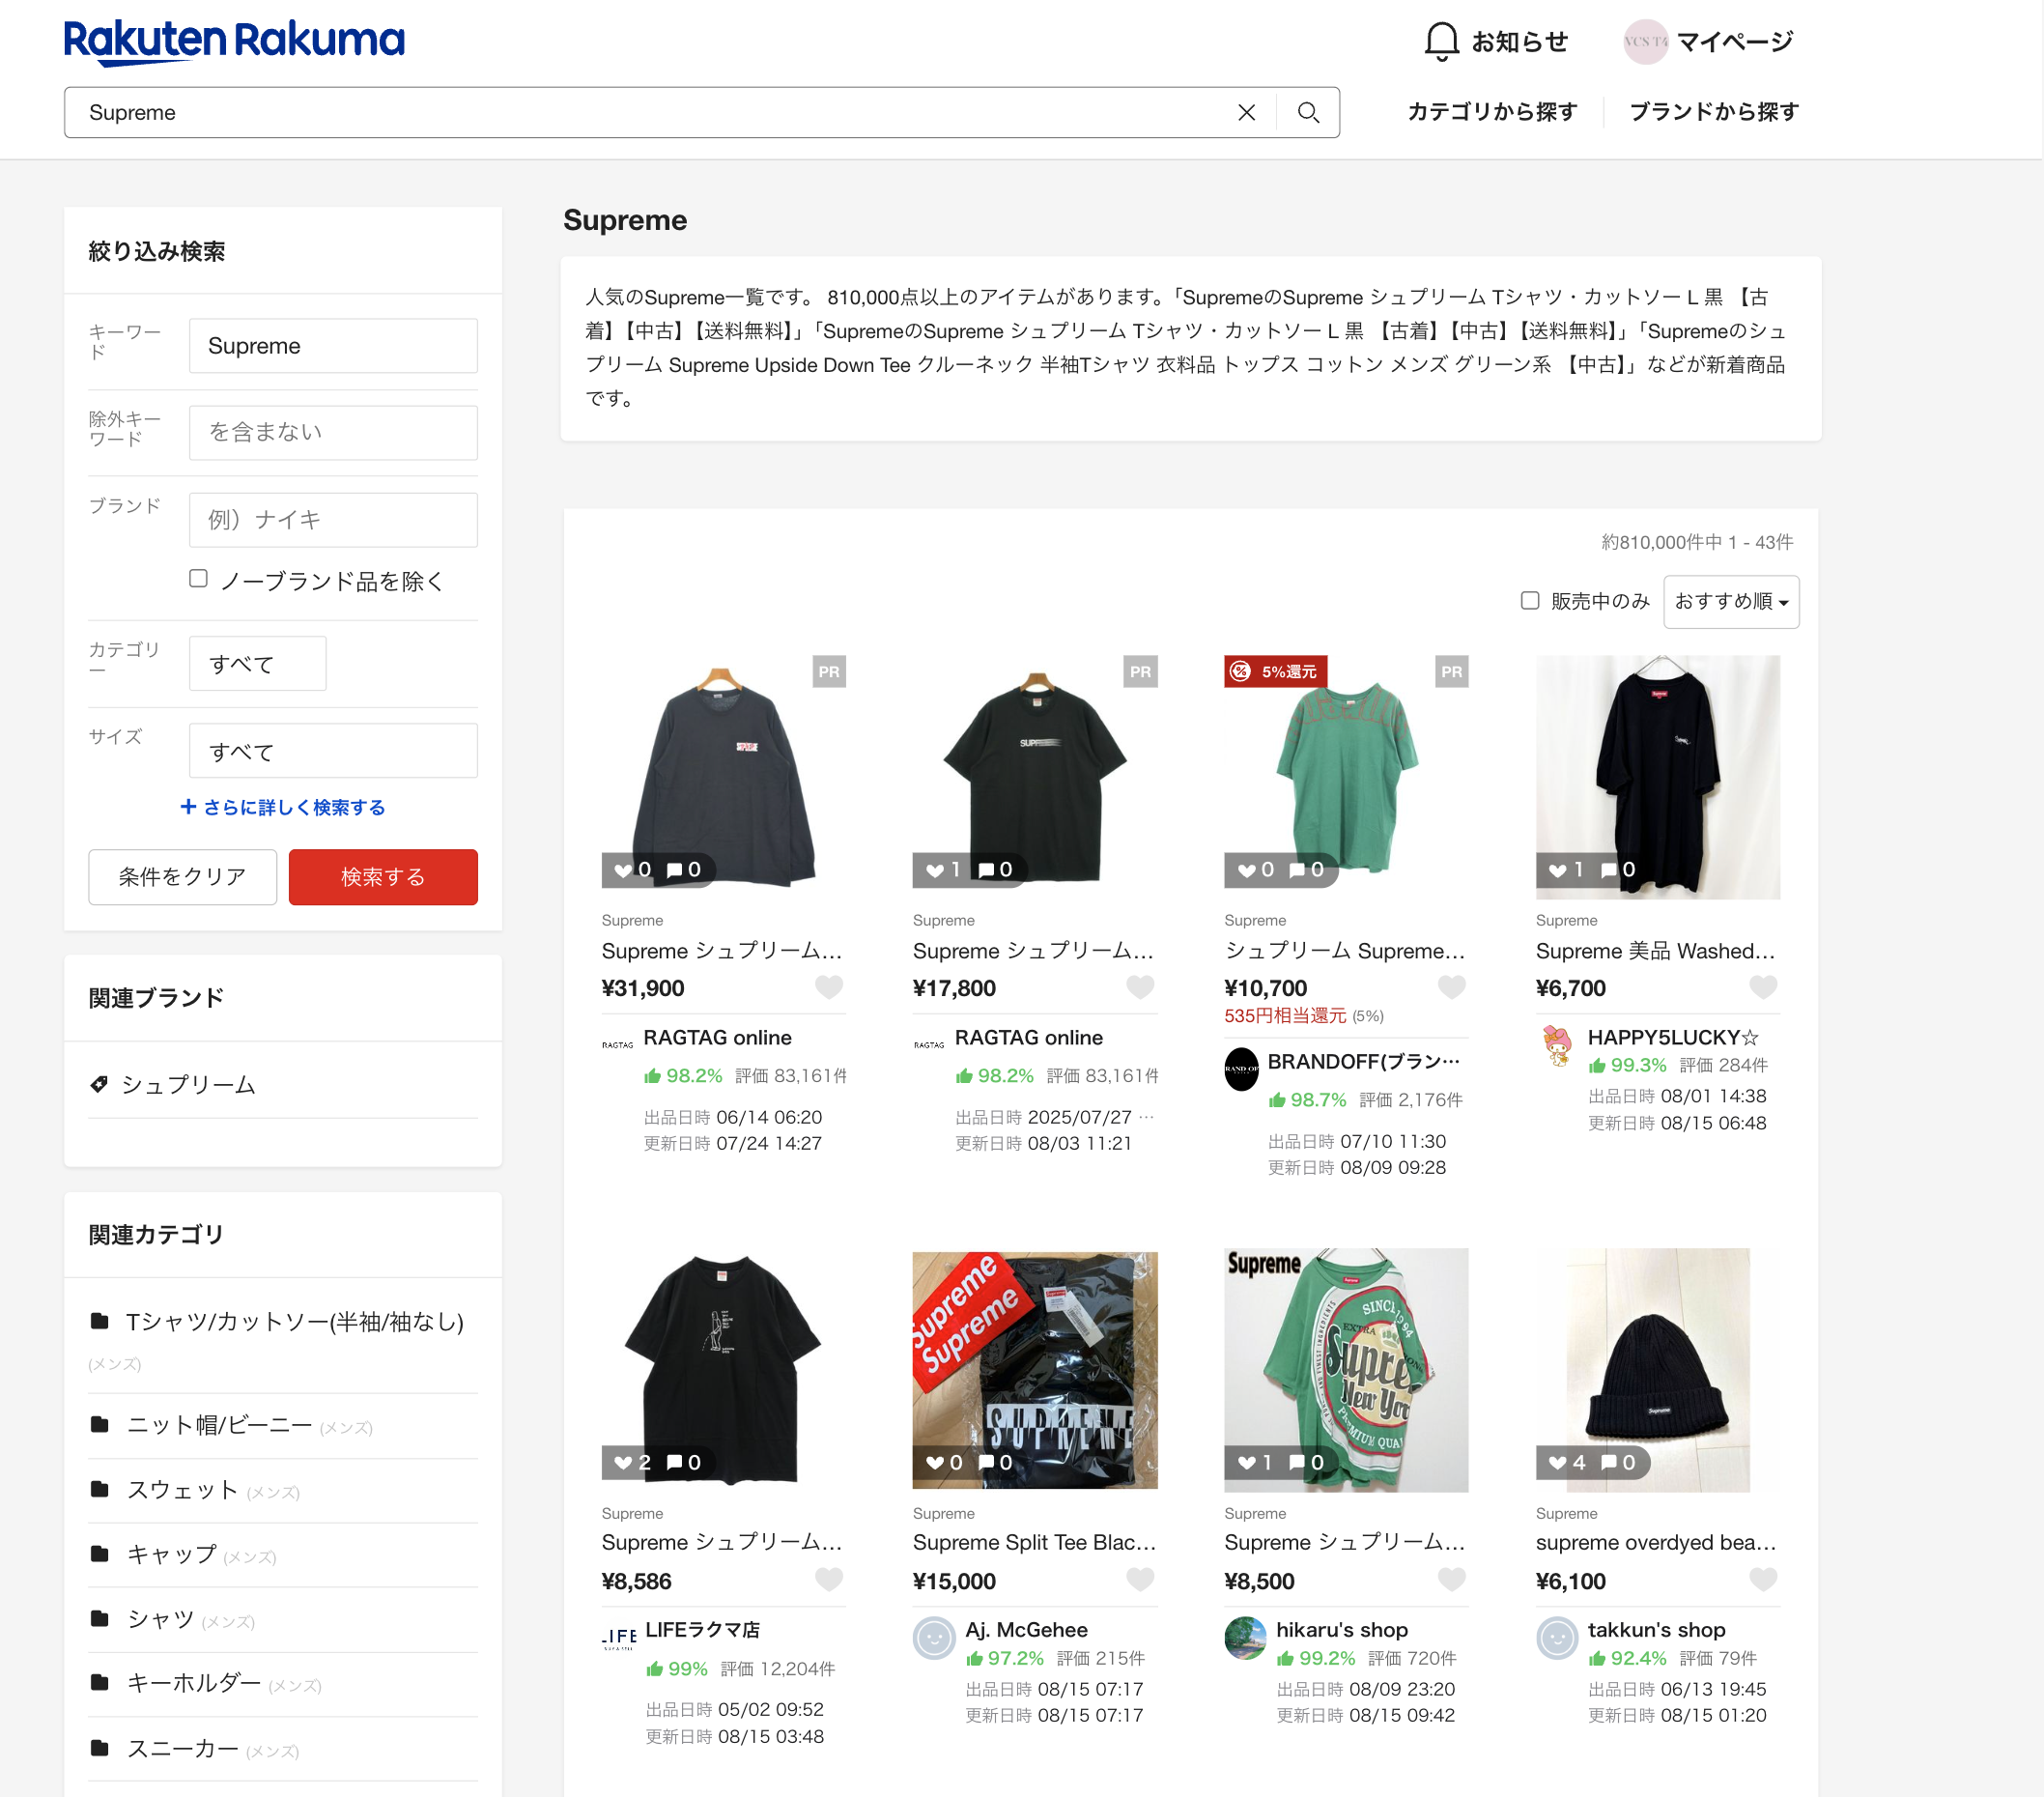This screenshot has width=2044, height=1797.
Task: Favorite the ¥31,900 item with its heart
Action: click(829, 987)
